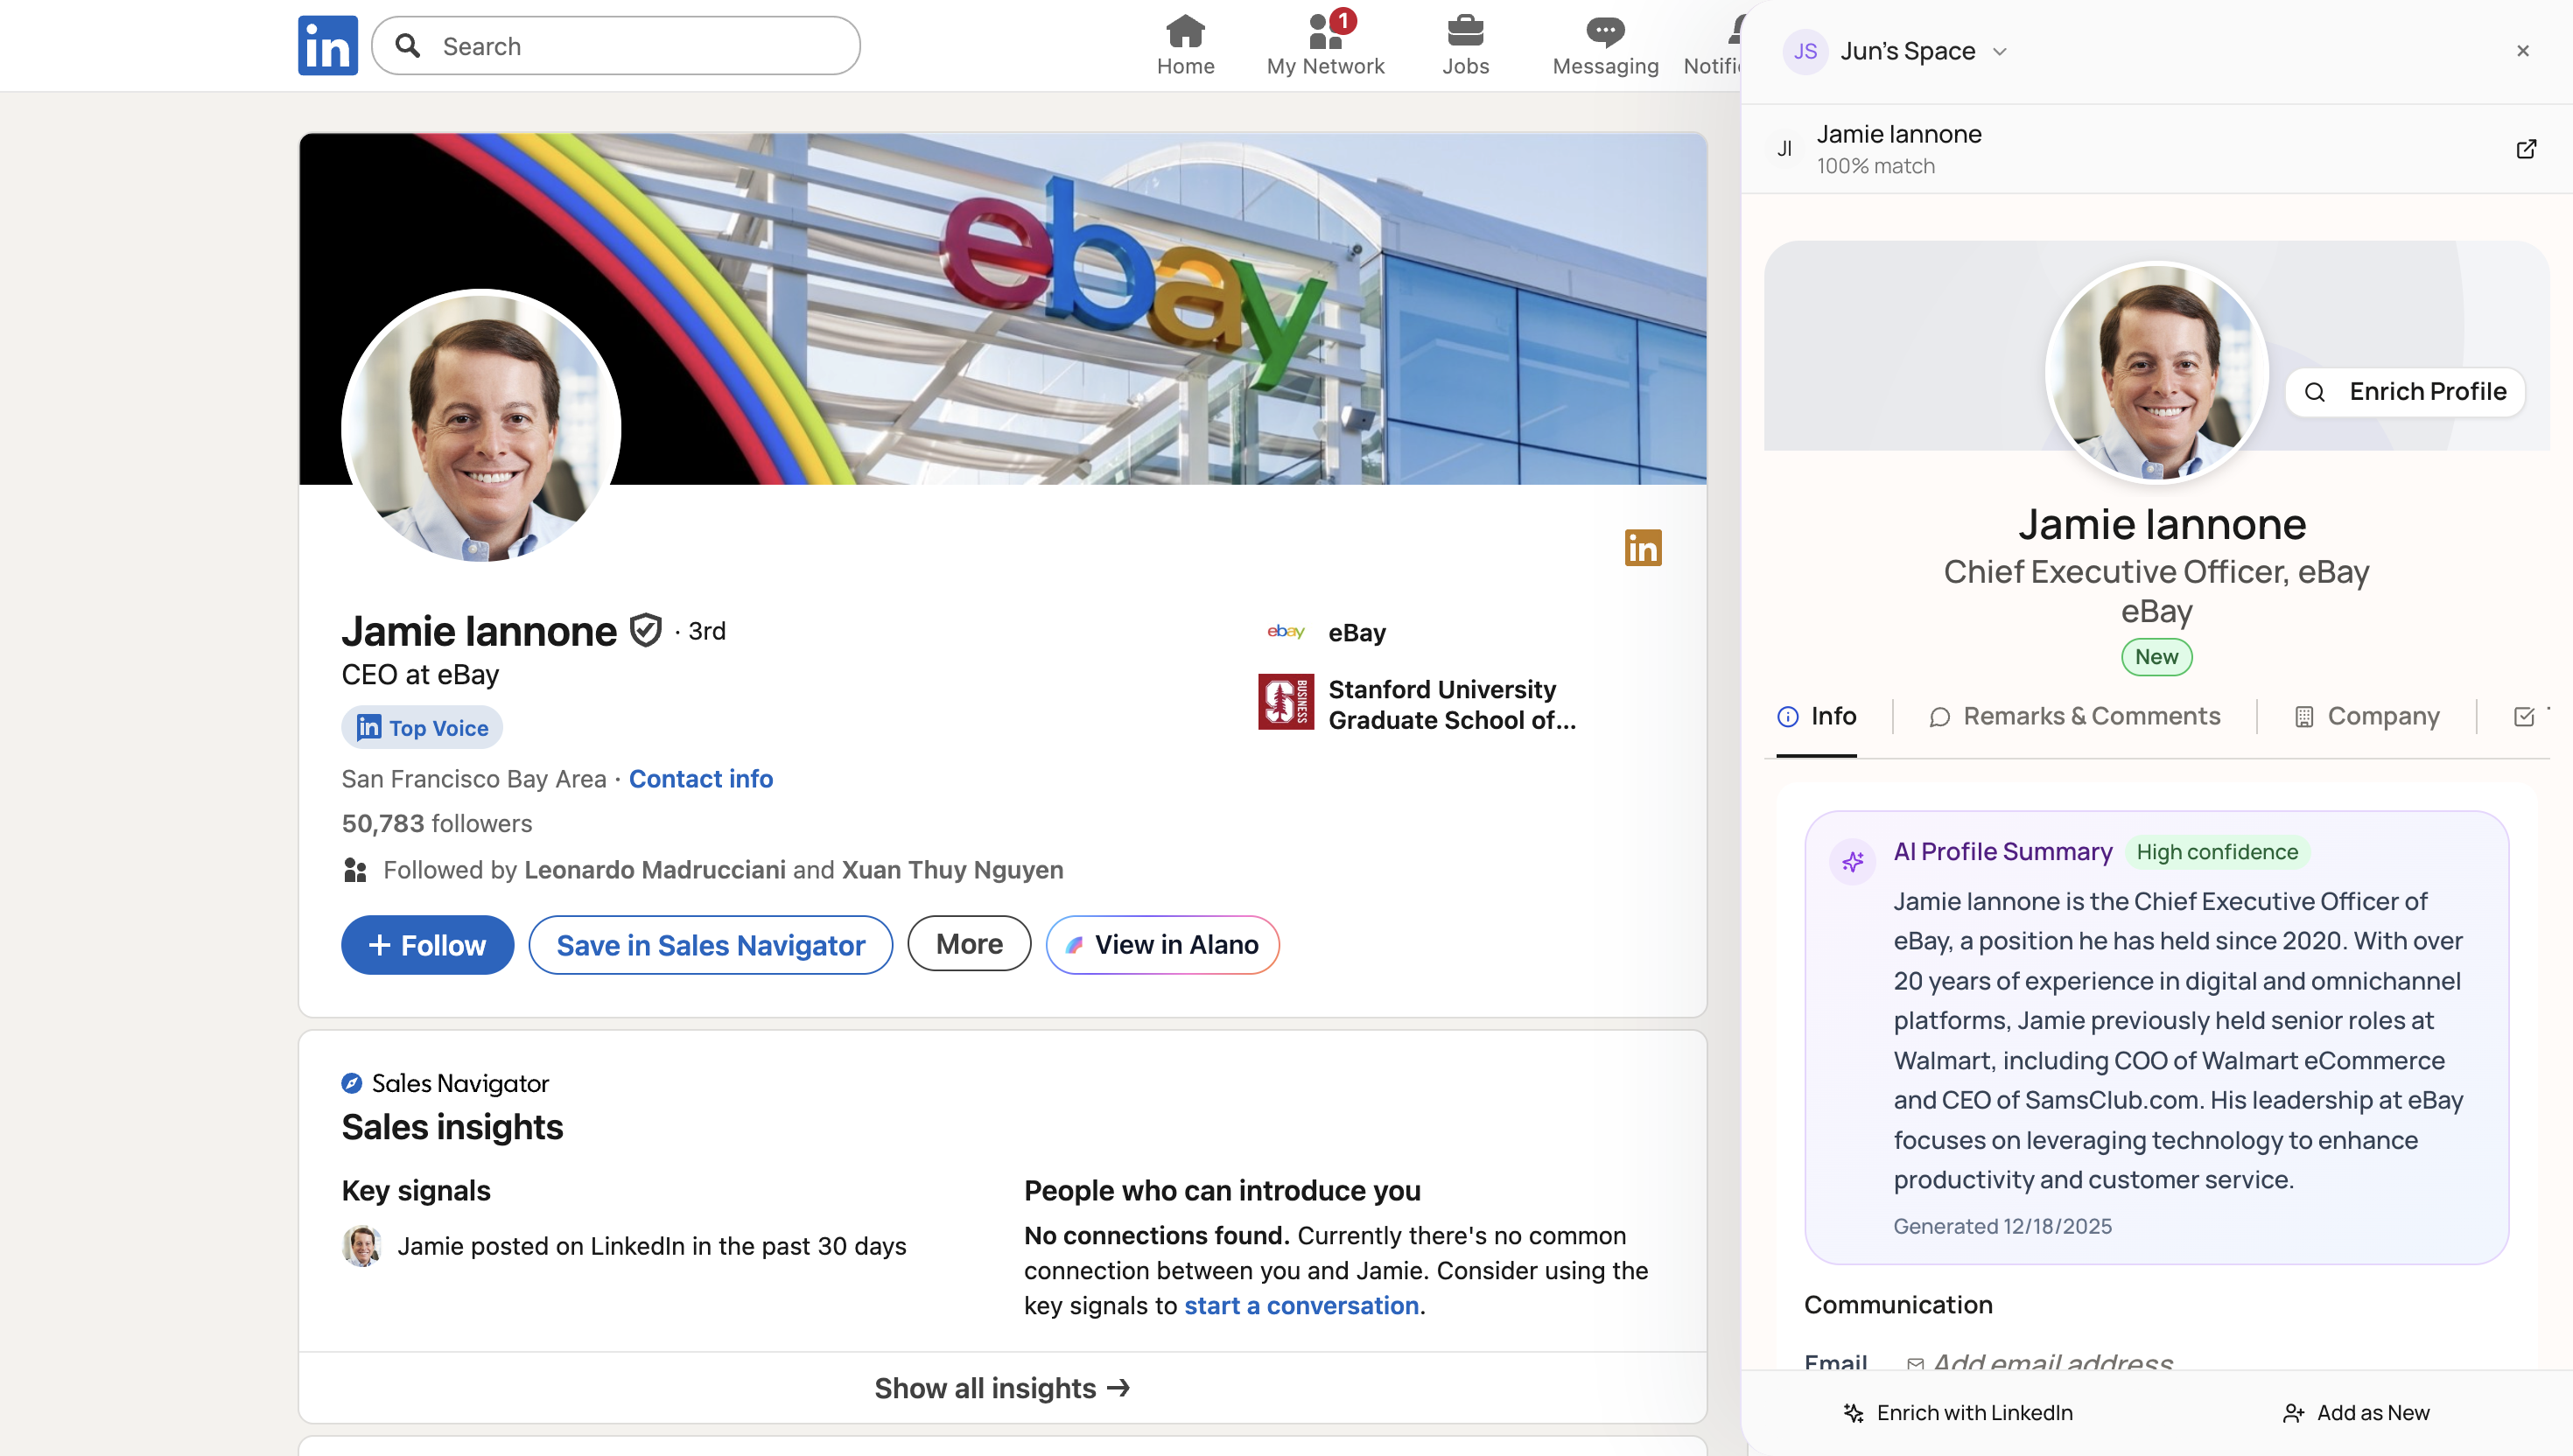The height and width of the screenshot is (1456, 2573).
Task: Click Save in Sales Navigator button
Action: click(710, 945)
